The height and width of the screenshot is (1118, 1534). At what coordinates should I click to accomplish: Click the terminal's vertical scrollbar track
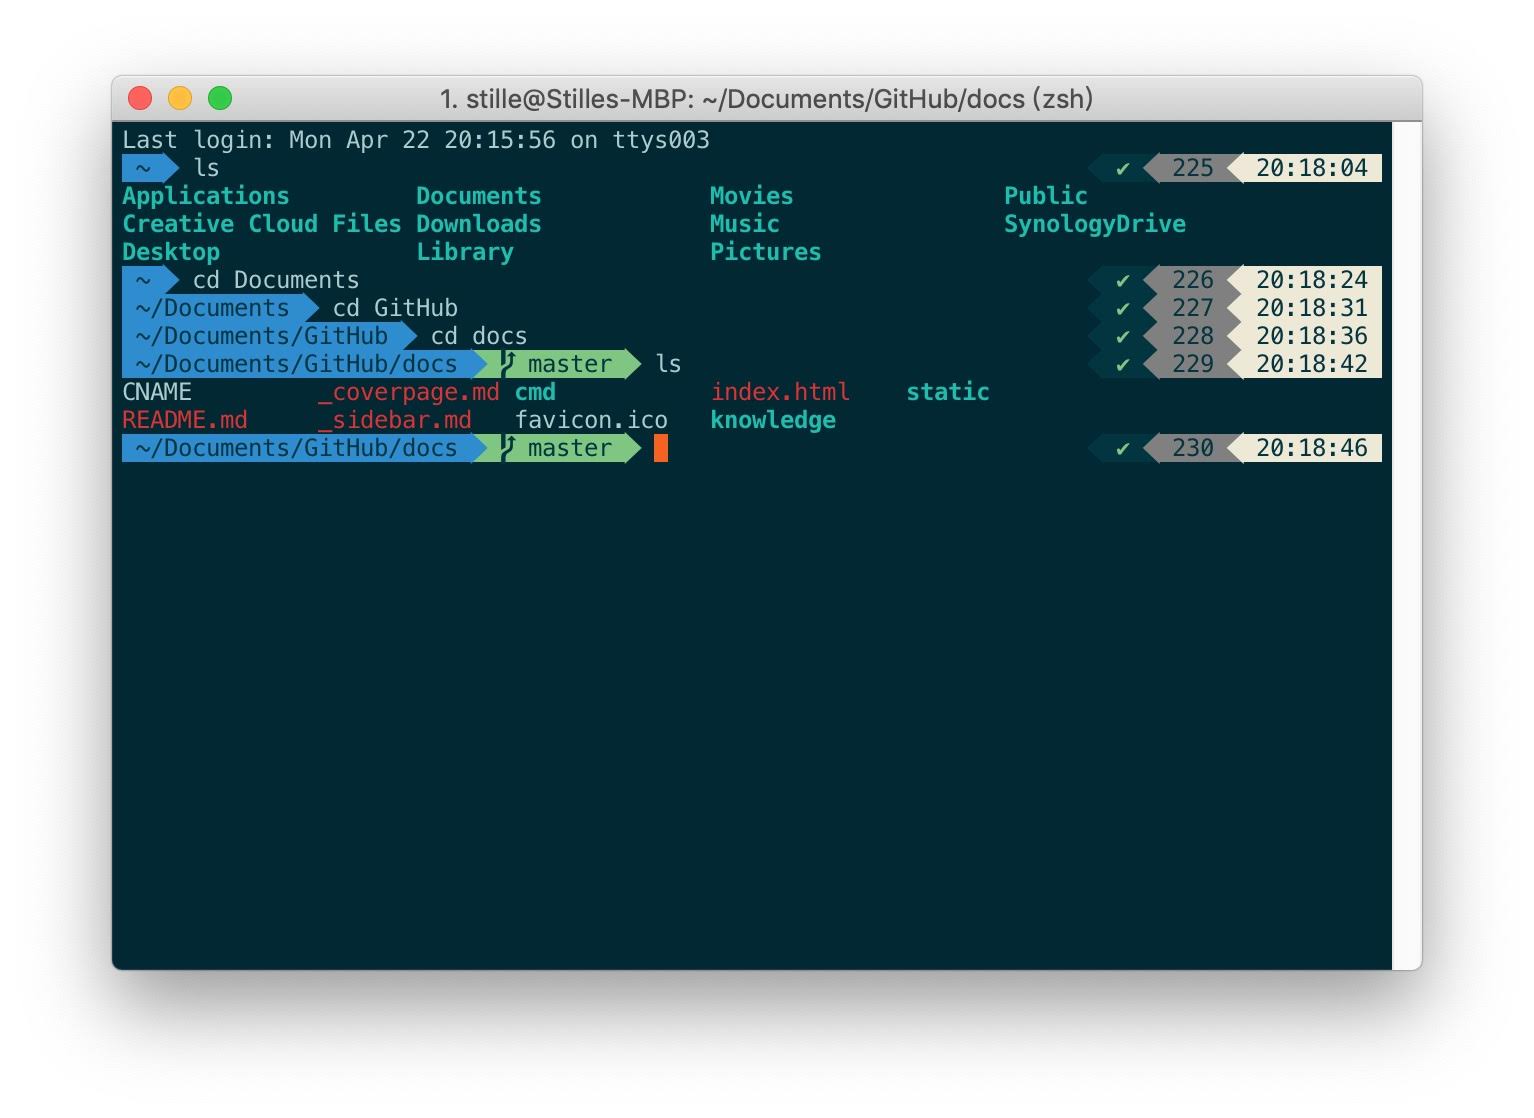click(1407, 545)
